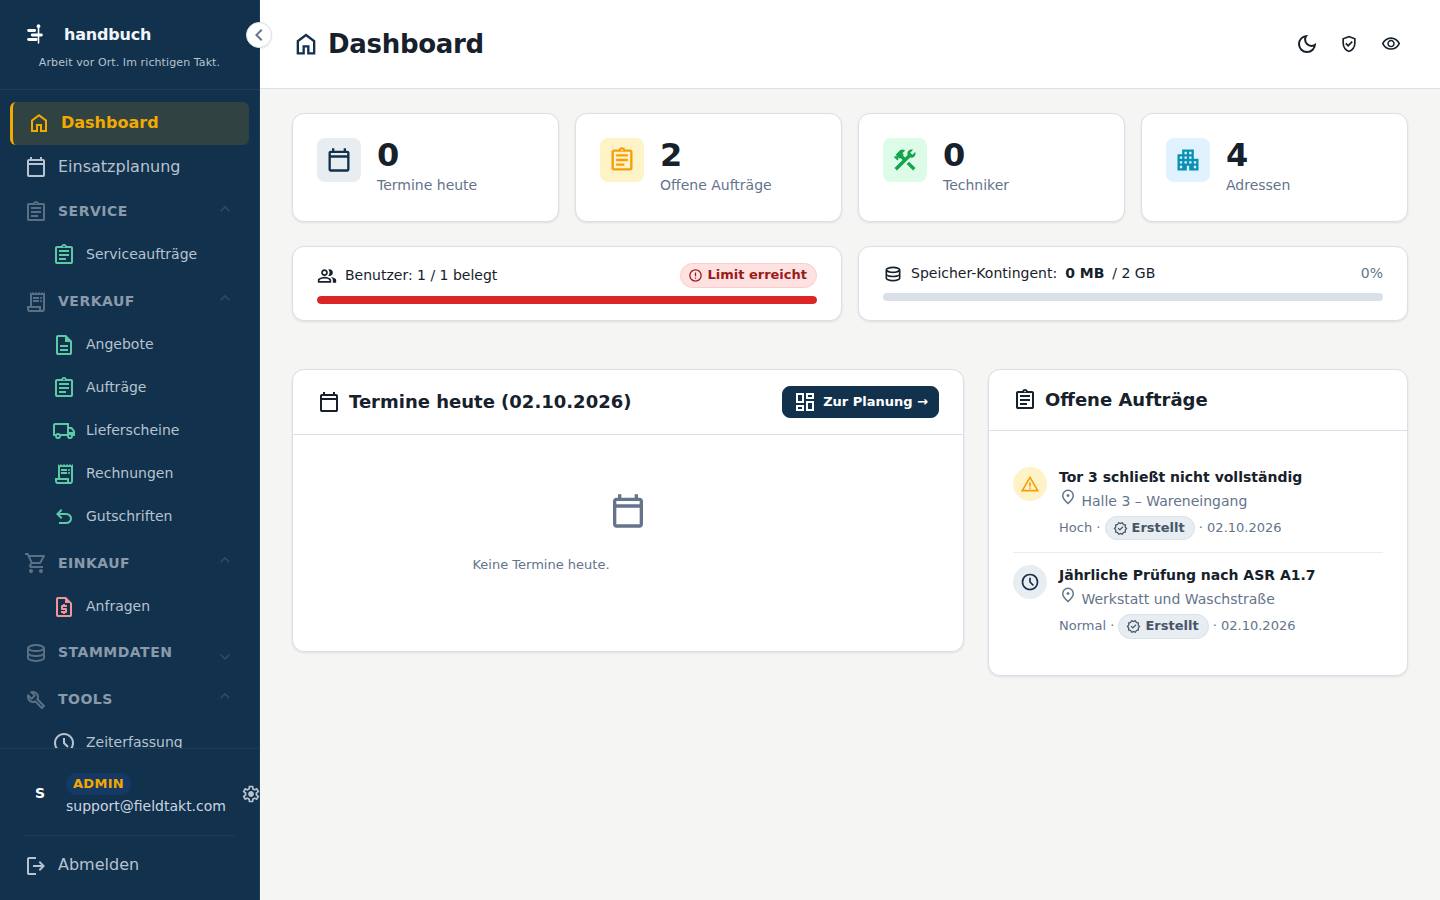
Task: Click the Offene Aufträge card clipboard icon
Action: [x=622, y=160]
